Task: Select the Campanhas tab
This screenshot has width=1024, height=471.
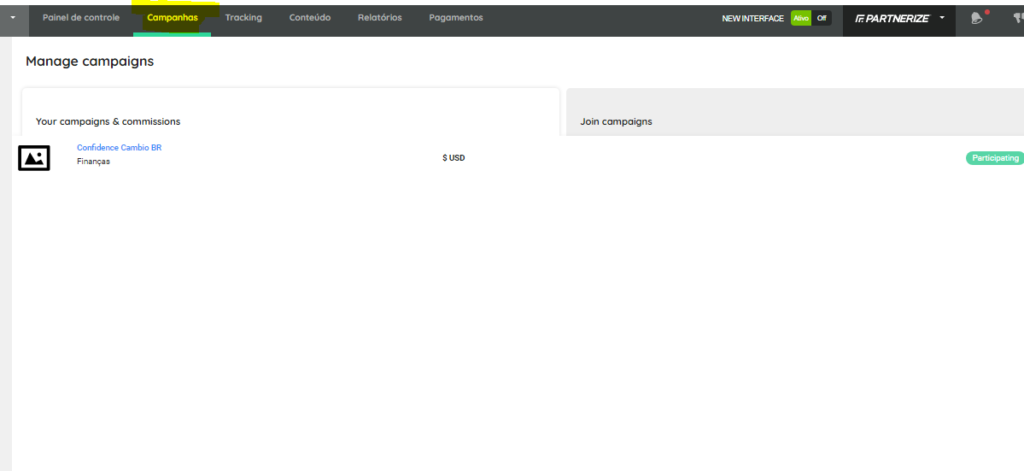Action: point(172,18)
